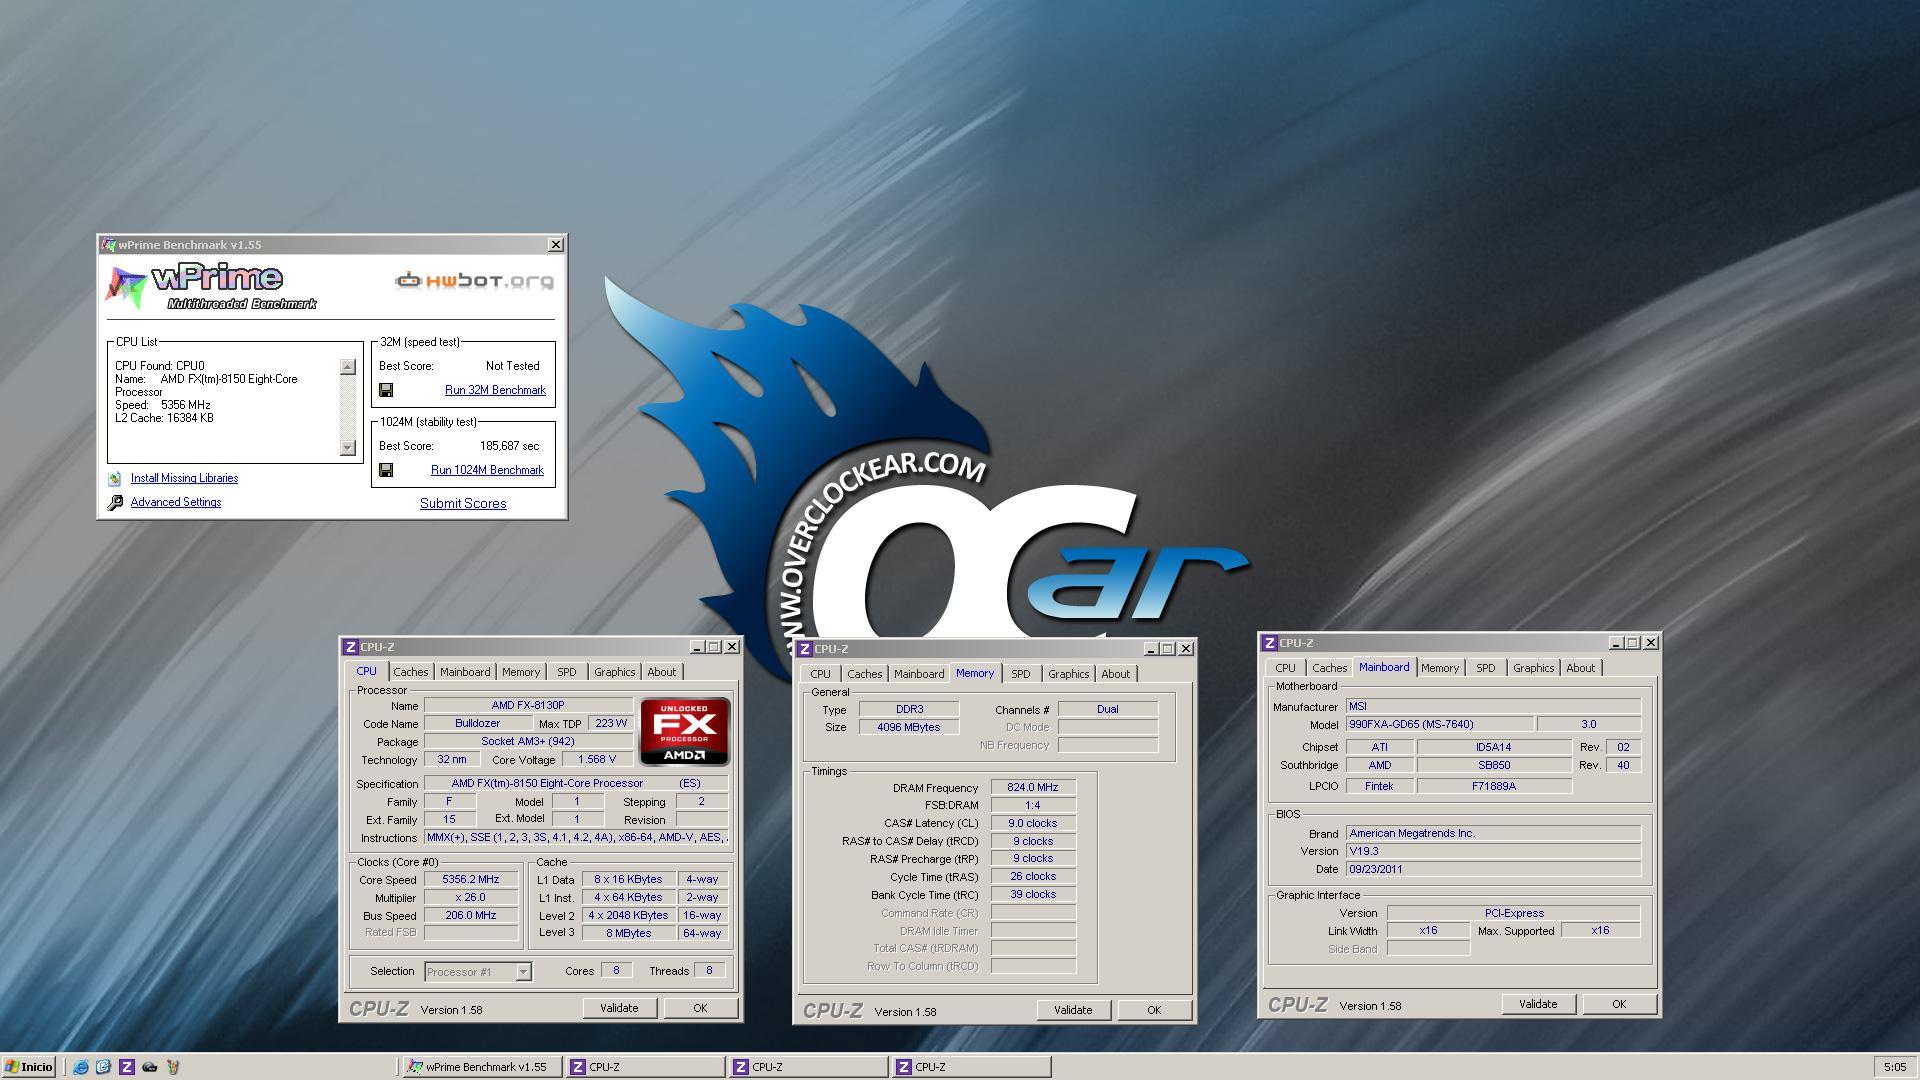Click the motherboard Model 990FXA-GD65 (MS-7640)

click(x=1440, y=724)
